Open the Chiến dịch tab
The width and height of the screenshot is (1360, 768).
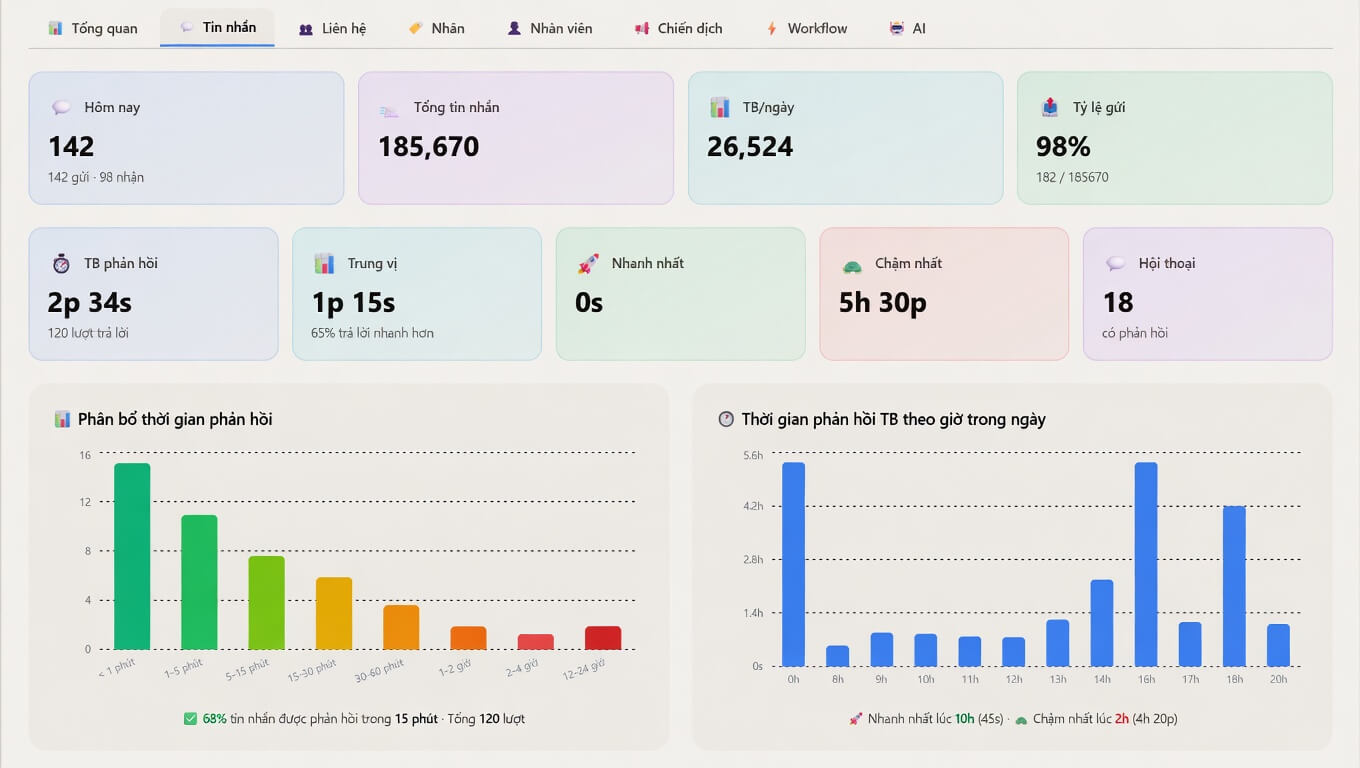pyautogui.click(x=678, y=28)
